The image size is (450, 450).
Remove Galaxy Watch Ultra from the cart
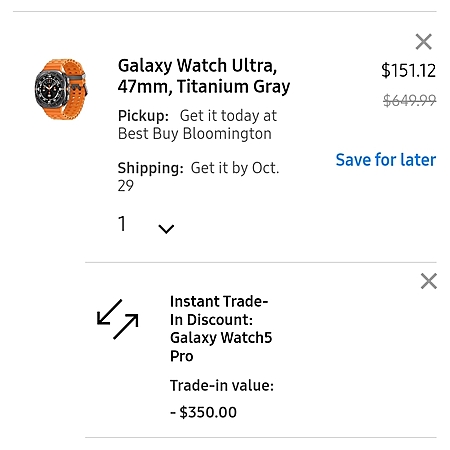click(x=424, y=42)
